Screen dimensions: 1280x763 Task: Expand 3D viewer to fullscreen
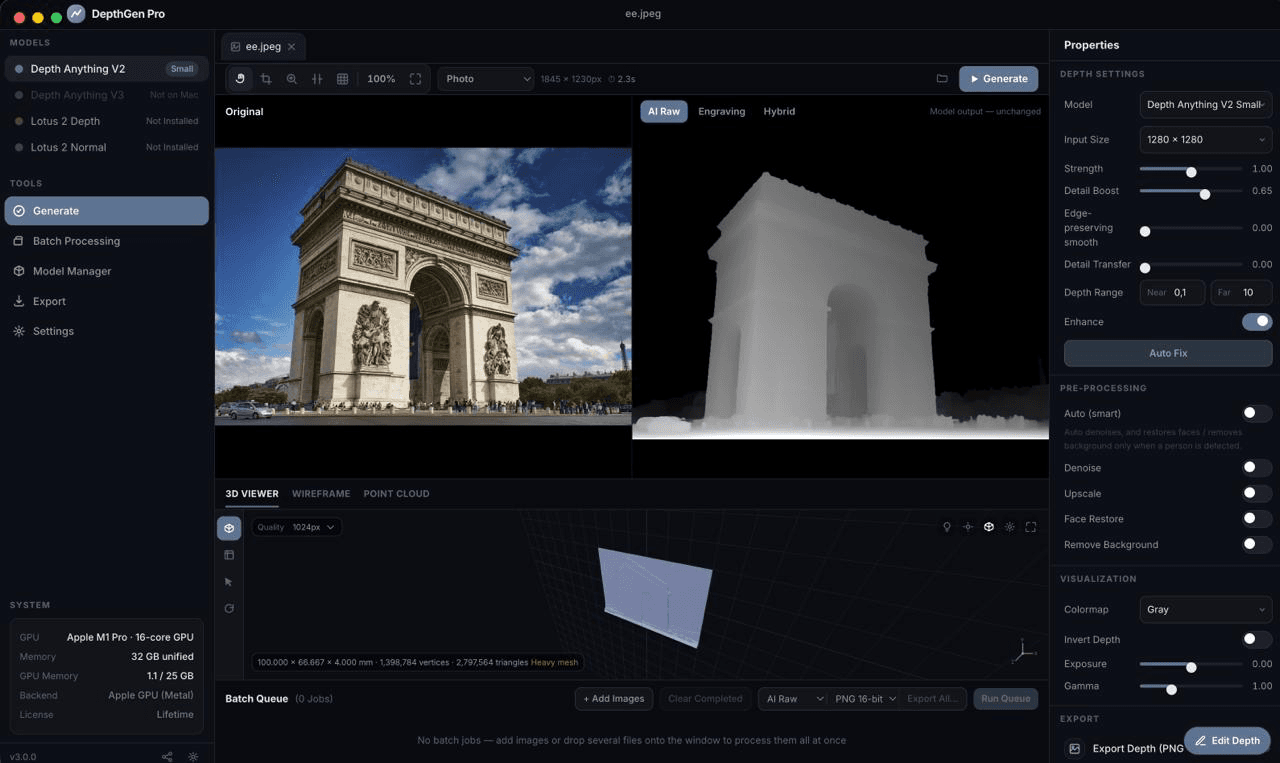pos(1031,527)
